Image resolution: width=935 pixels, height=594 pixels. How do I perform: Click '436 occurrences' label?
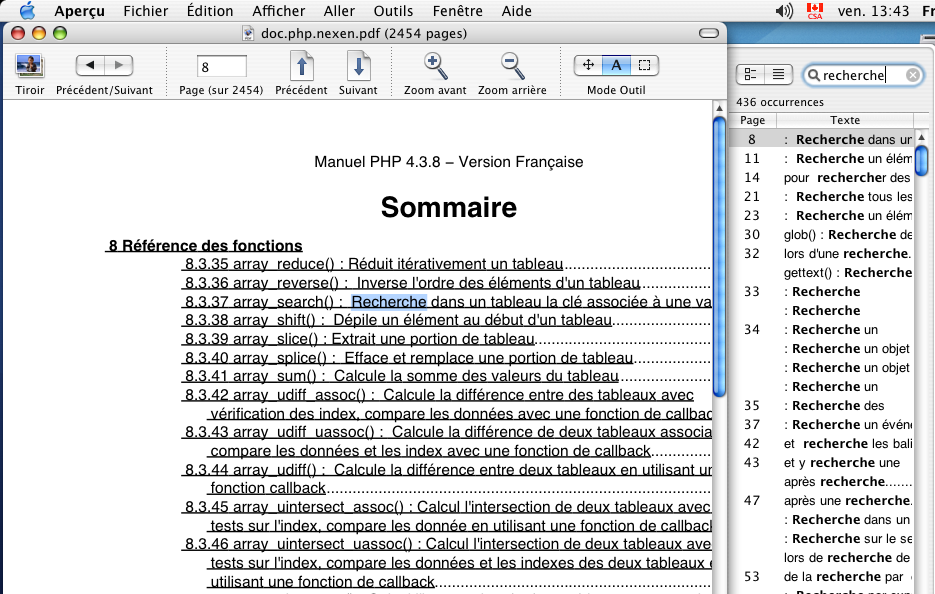[779, 102]
